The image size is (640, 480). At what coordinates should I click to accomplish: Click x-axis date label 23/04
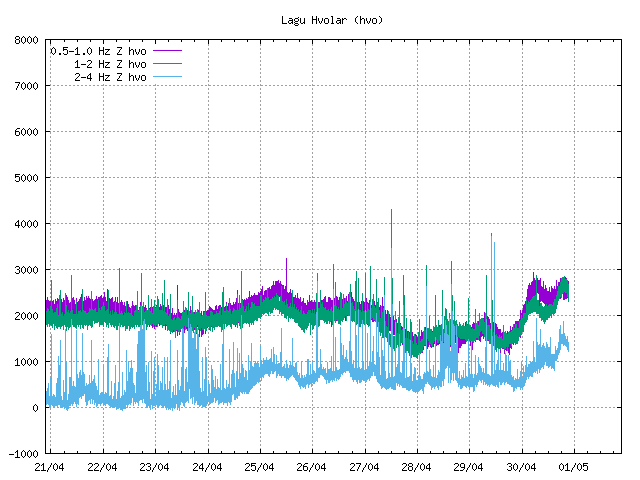[x=154, y=467]
